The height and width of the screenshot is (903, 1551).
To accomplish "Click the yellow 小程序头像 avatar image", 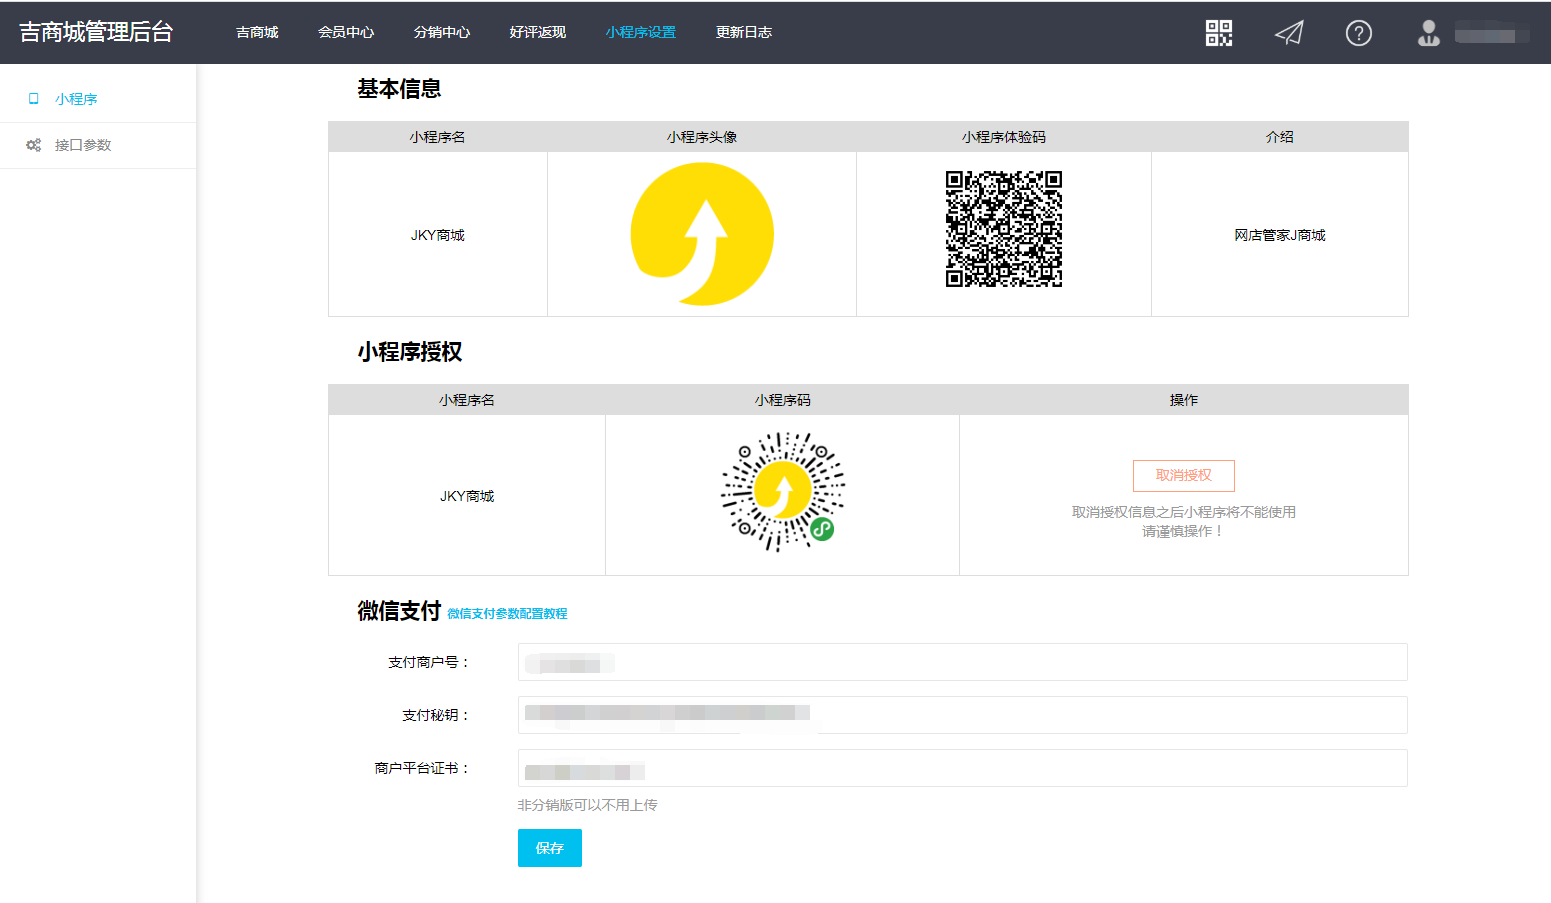I will pyautogui.click(x=702, y=234).
